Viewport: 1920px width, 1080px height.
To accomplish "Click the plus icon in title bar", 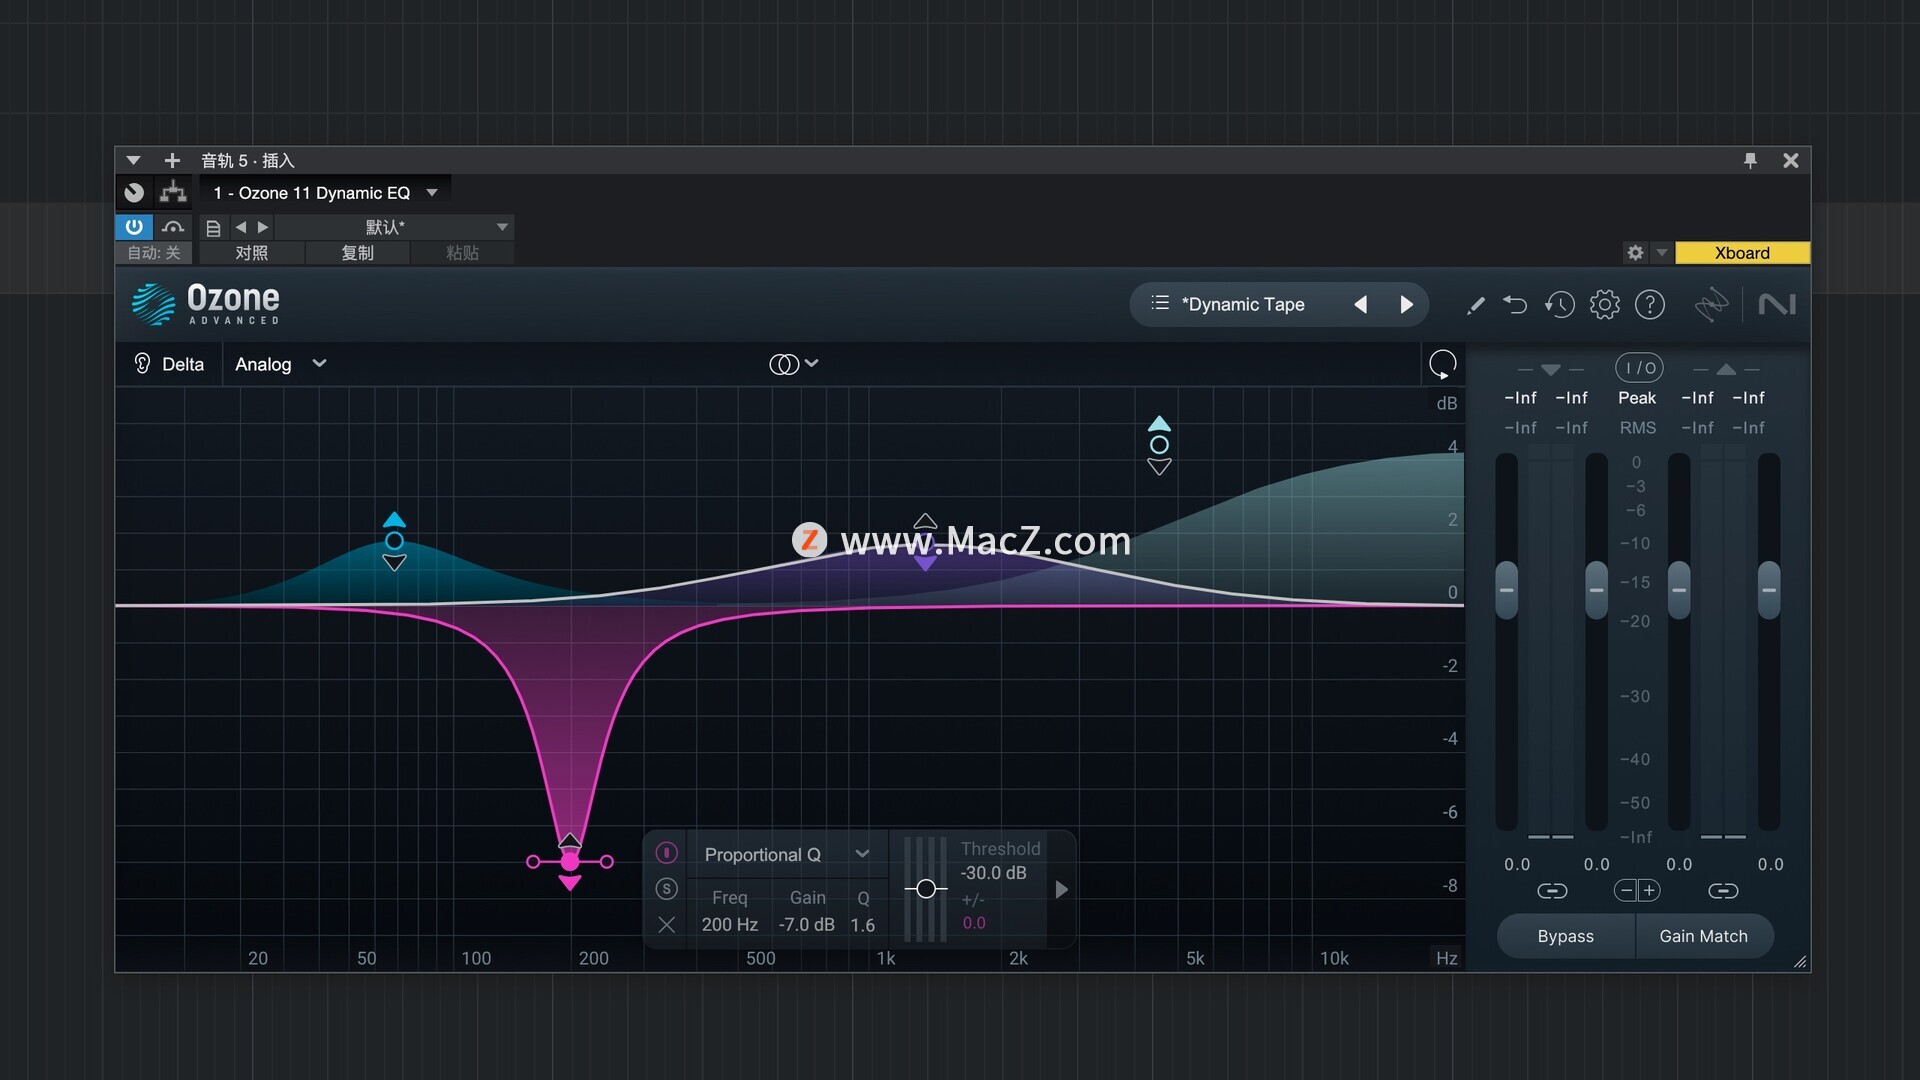I will coord(172,160).
